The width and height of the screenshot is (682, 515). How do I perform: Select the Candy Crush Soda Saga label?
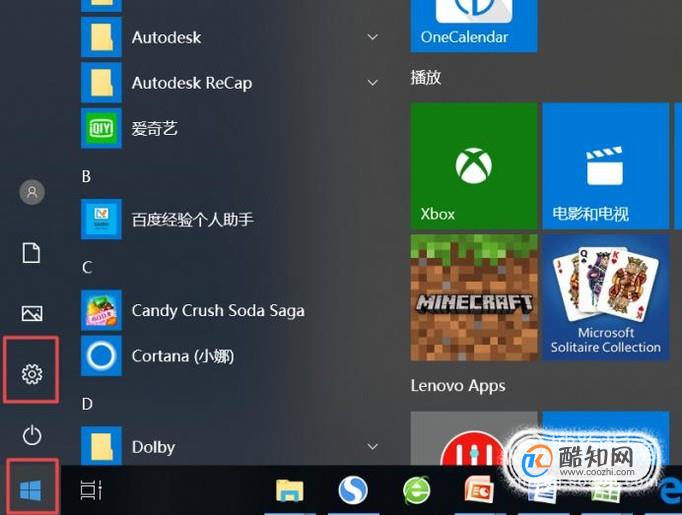point(218,311)
